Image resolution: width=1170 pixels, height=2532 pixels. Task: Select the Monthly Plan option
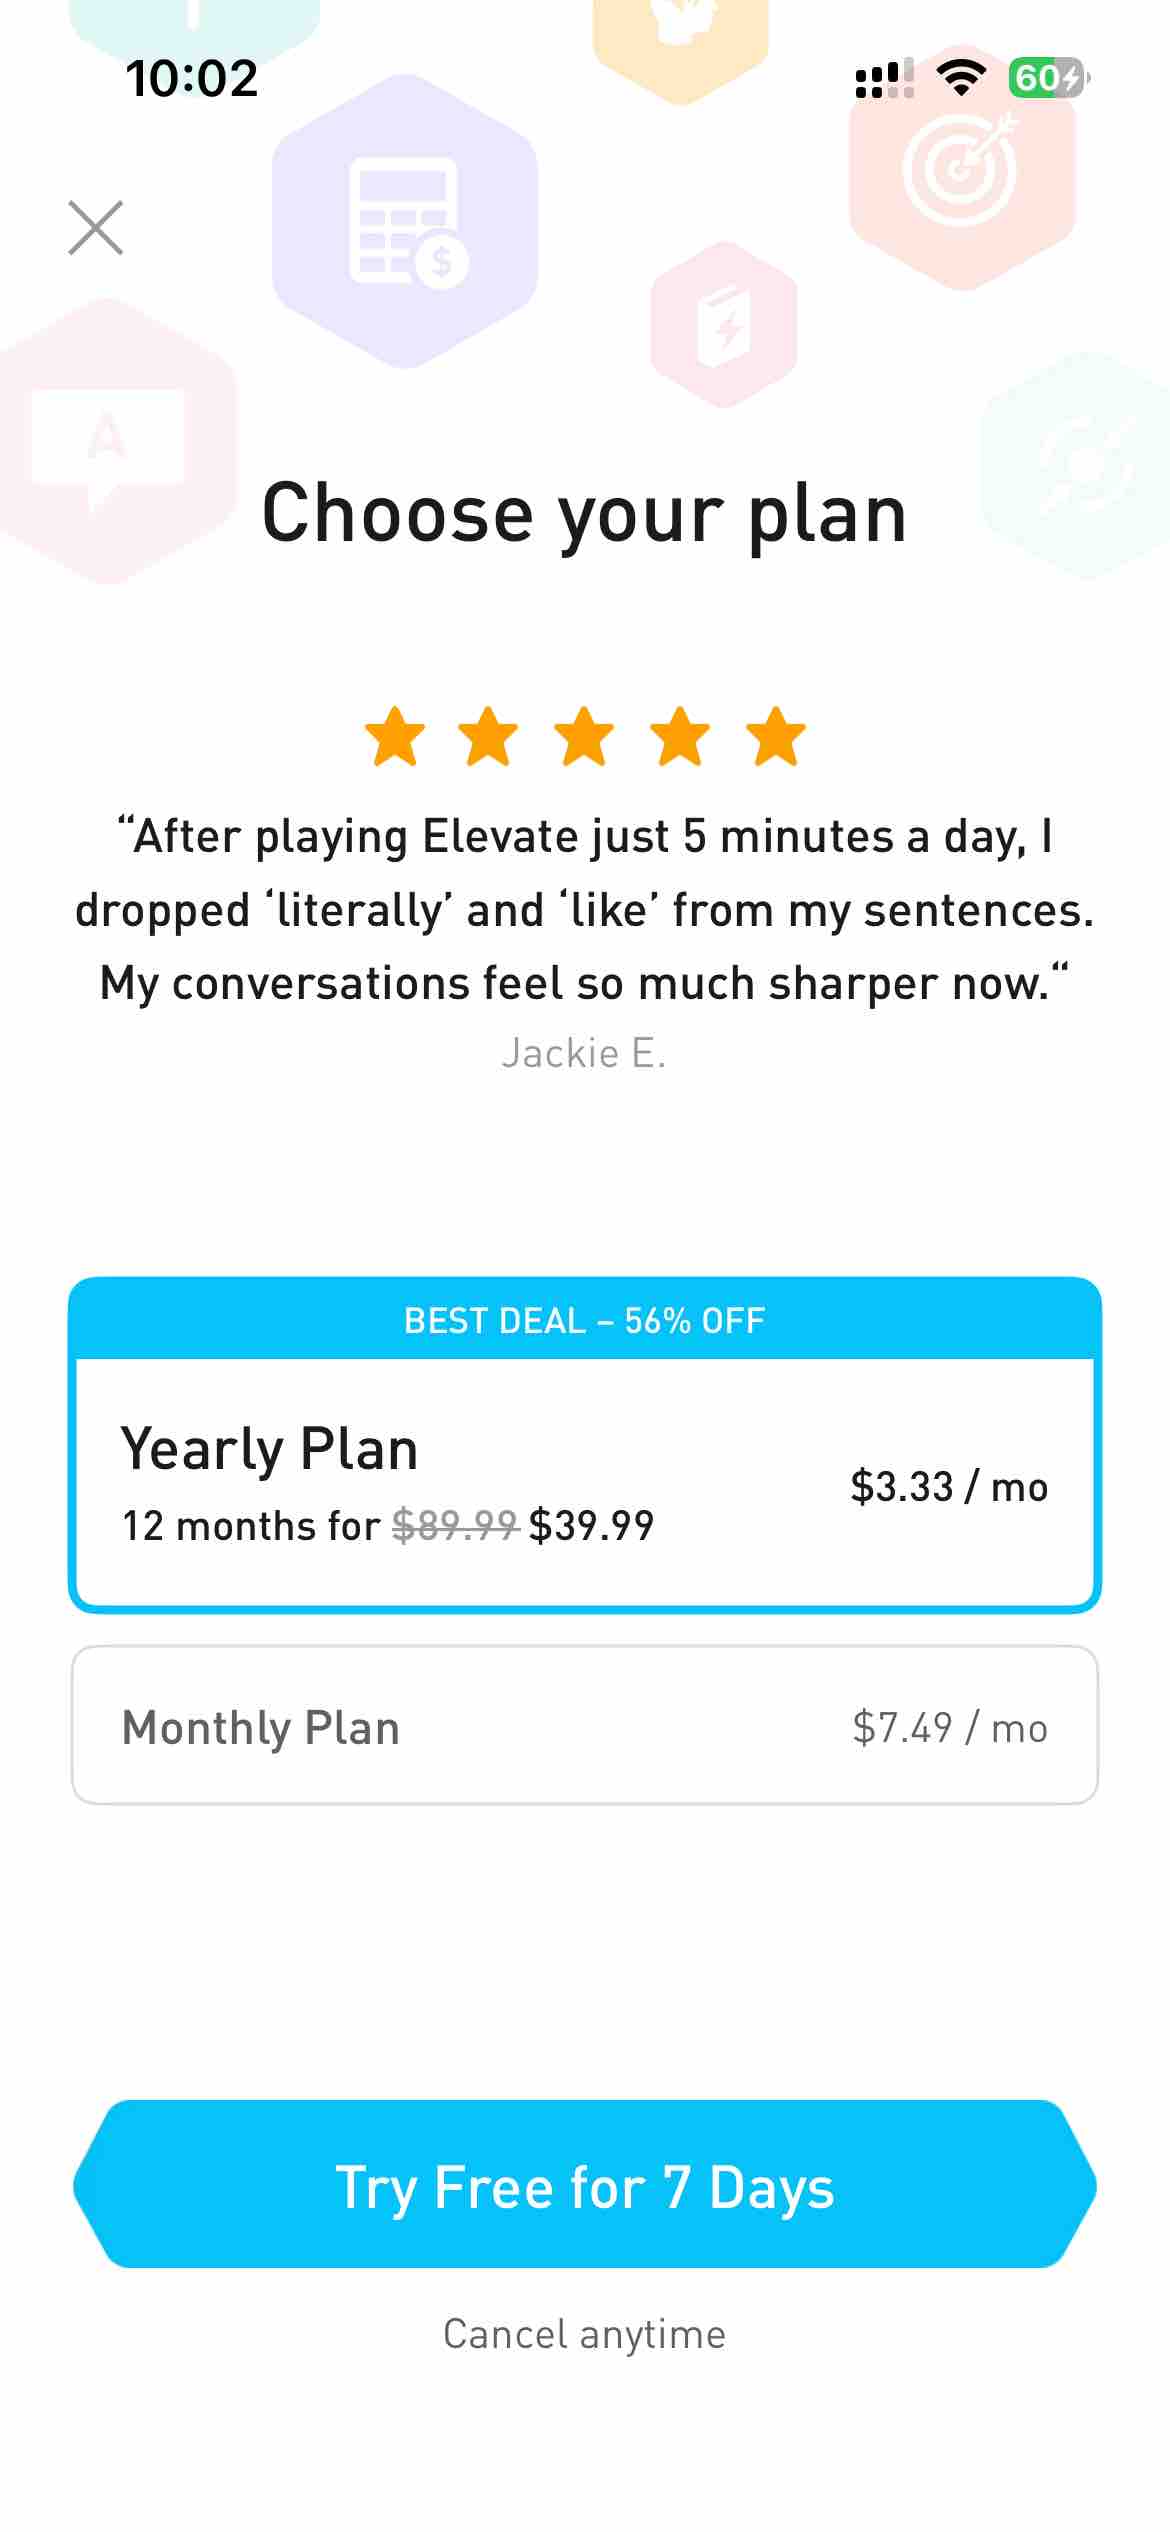point(585,1726)
